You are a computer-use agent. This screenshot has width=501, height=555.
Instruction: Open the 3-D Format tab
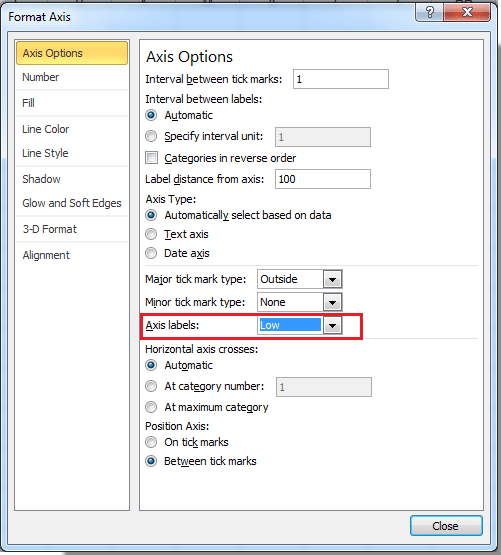(x=72, y=229)
